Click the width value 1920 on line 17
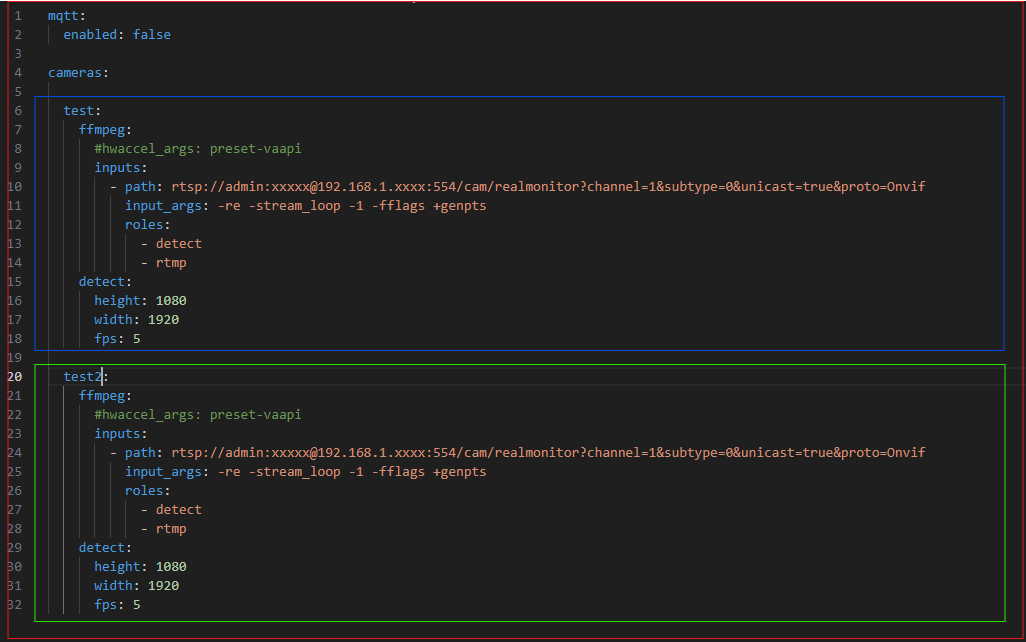This screenshot has width=1026, height=642. [x=163, y=320]
